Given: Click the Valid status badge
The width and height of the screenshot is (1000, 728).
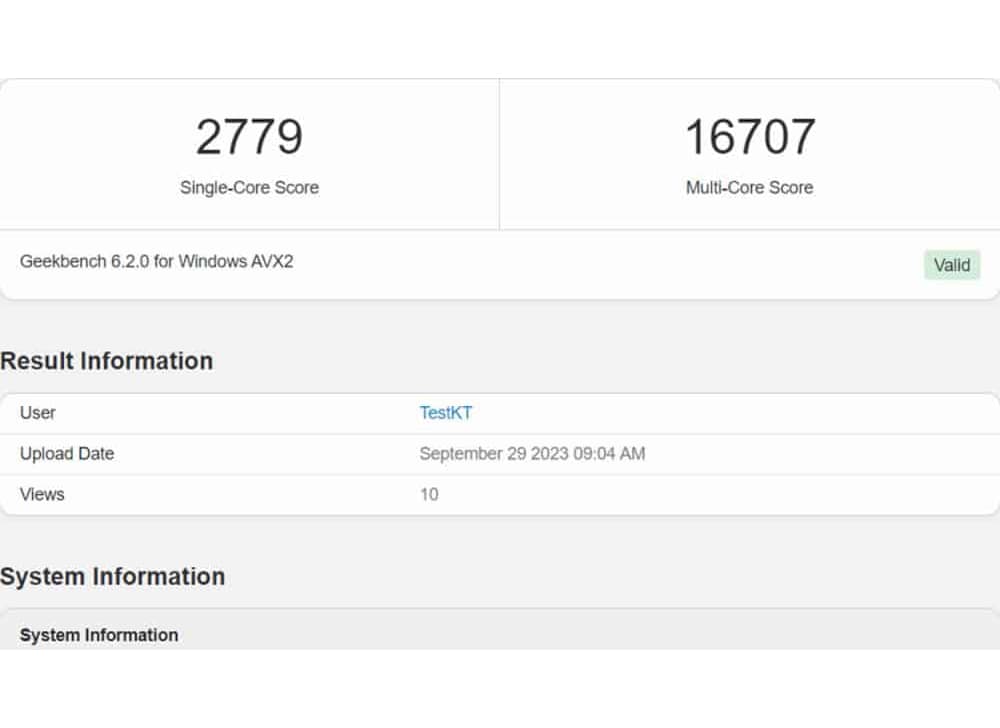Looking at the screenshot, I should coord(952,265).
